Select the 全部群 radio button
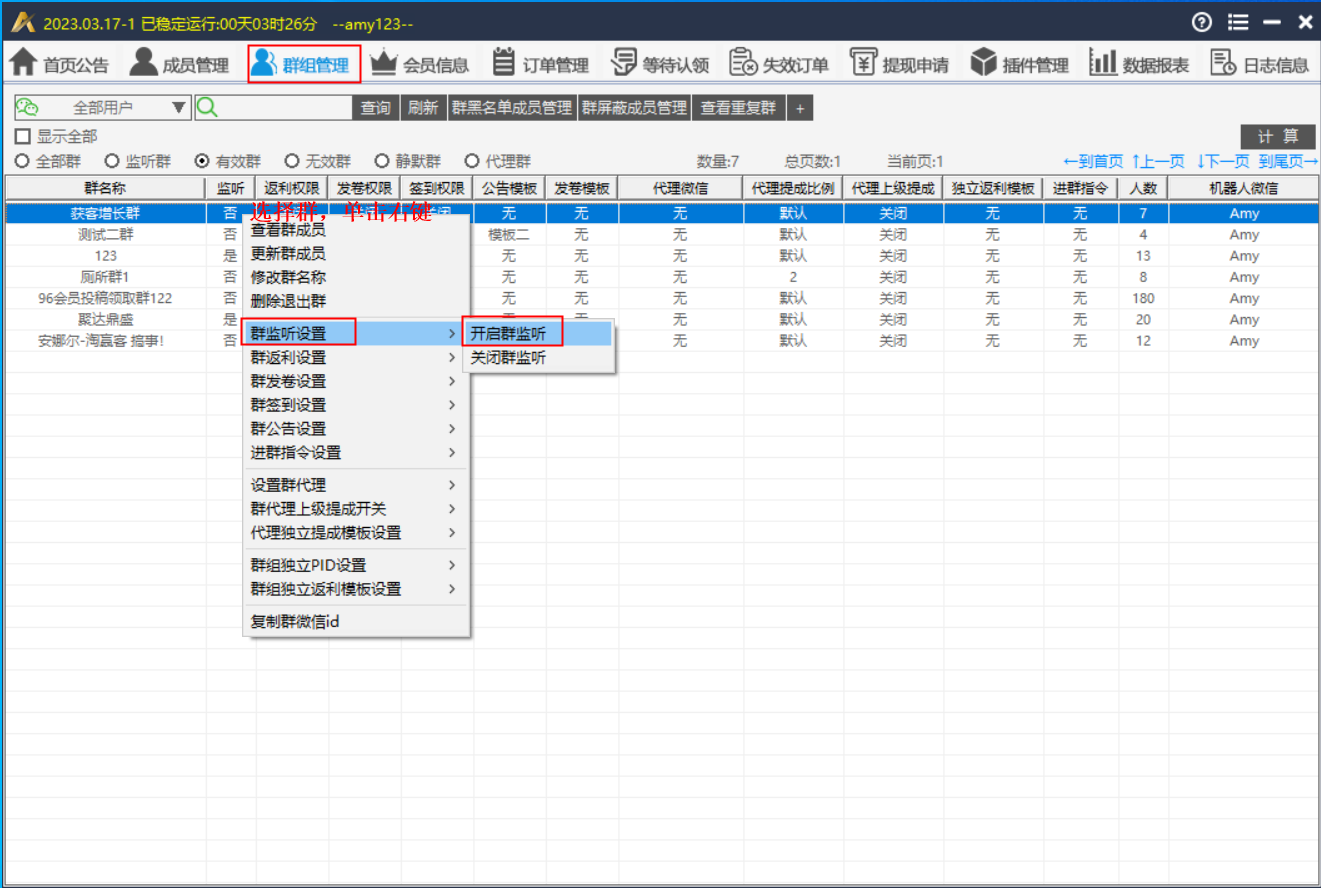 point(21,161)
